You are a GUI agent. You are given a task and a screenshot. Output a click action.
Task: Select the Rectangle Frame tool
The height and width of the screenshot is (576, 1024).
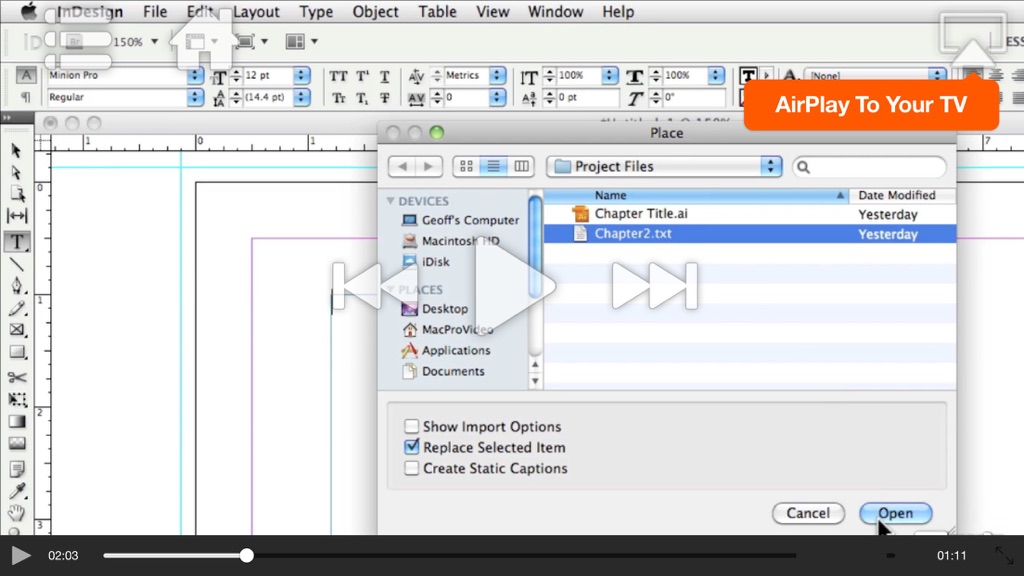[x=16, y=330]
